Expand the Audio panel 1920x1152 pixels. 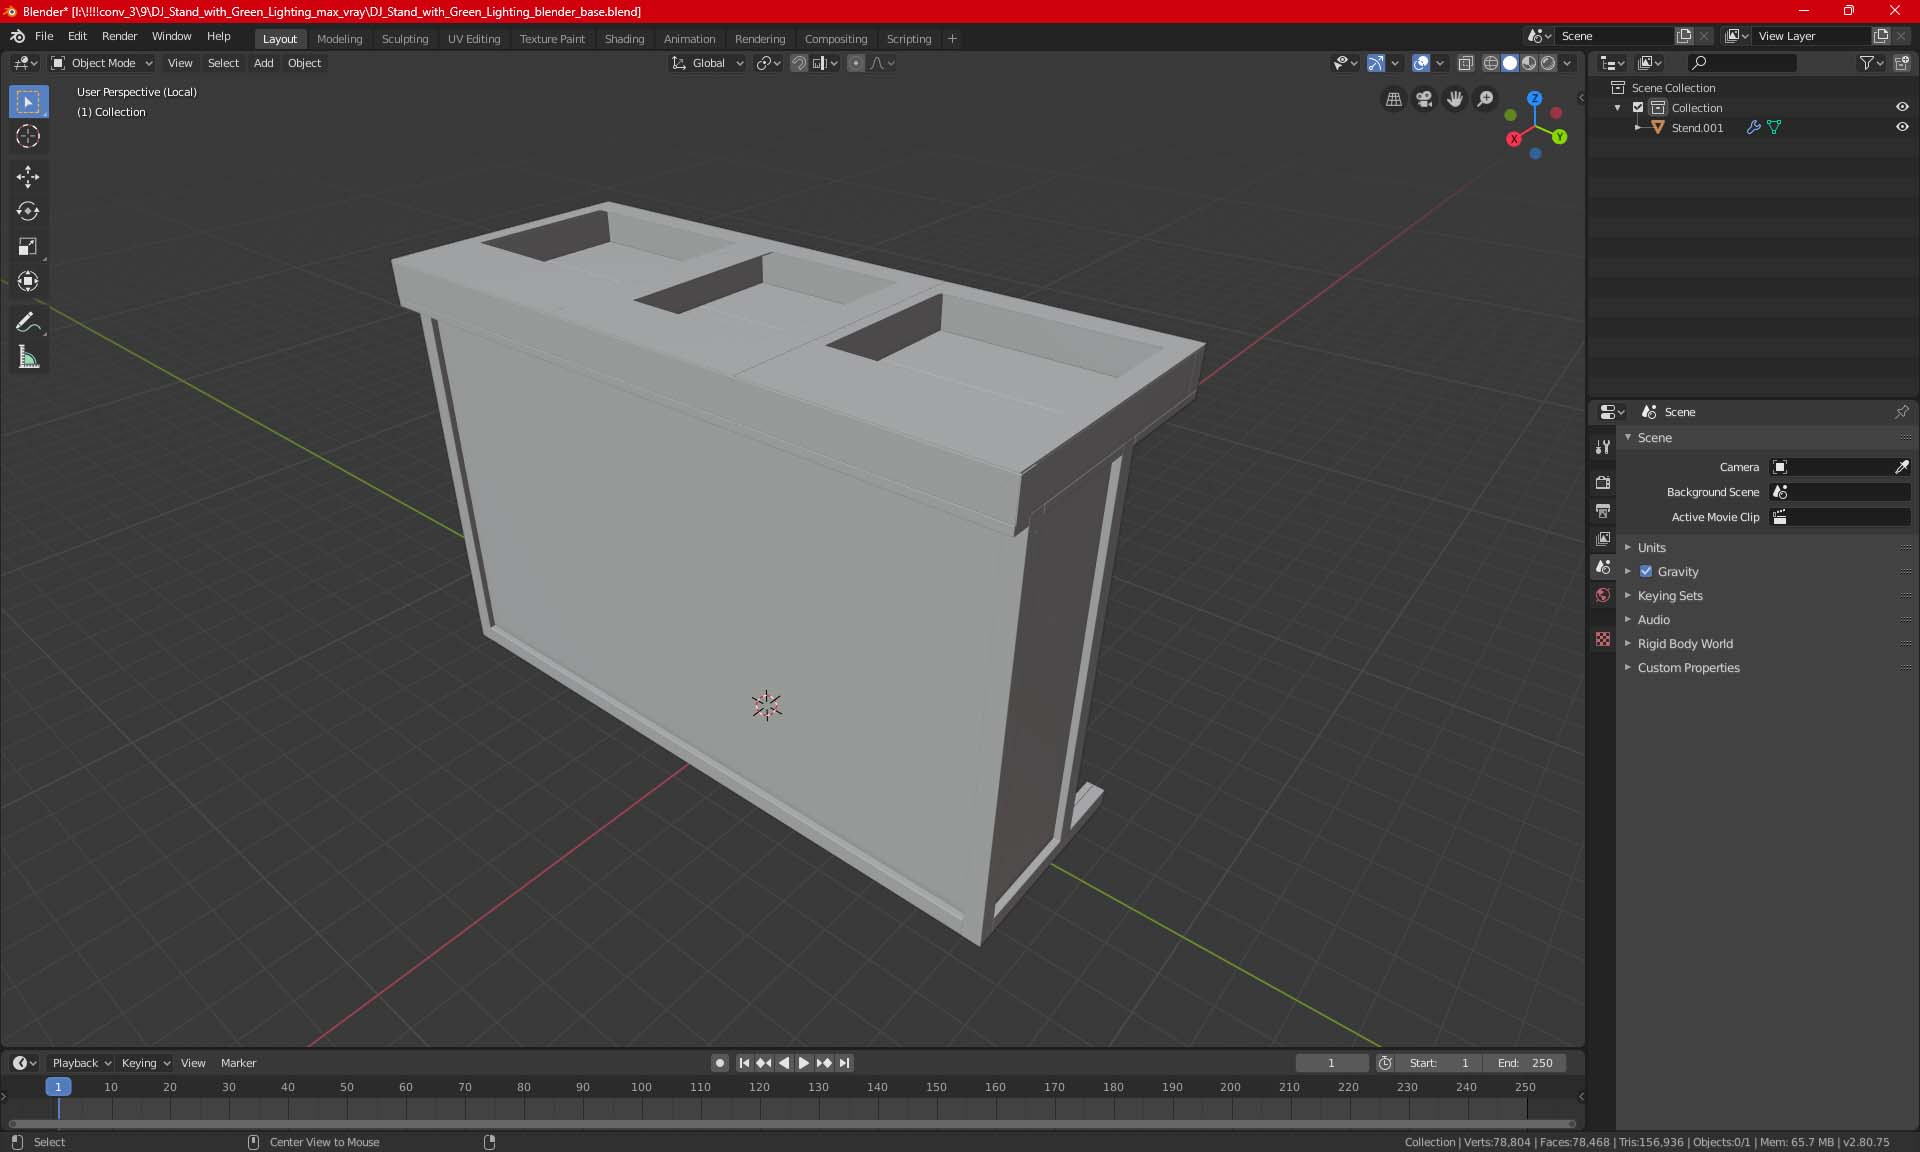1653,620
